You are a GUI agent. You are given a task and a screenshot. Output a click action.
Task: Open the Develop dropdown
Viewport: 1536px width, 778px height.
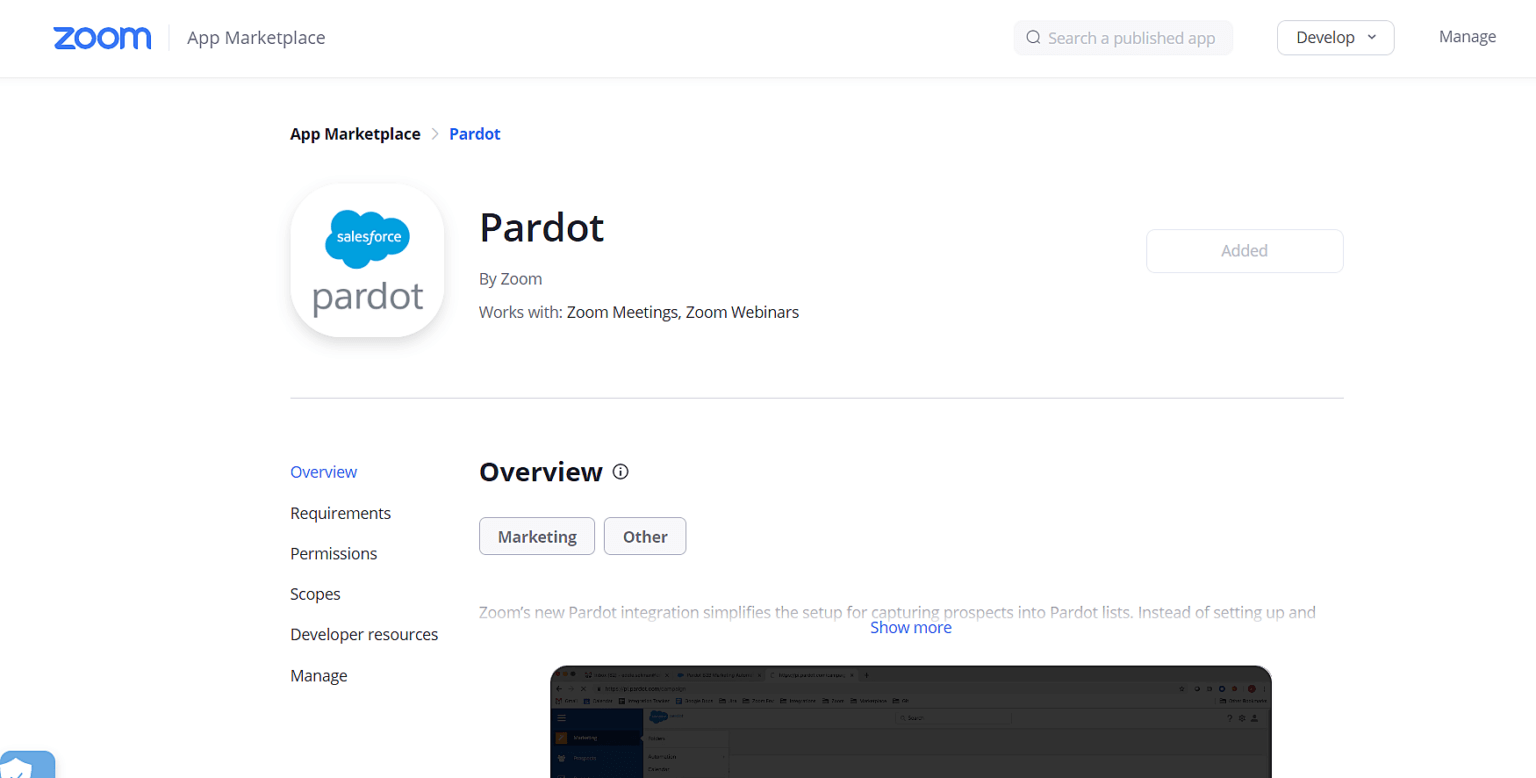tap(1335, 37)
